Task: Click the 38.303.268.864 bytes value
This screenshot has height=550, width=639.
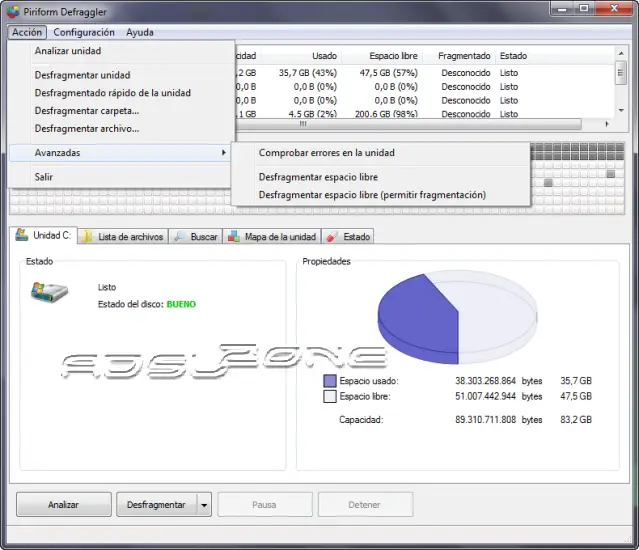Action: point(485,381)
